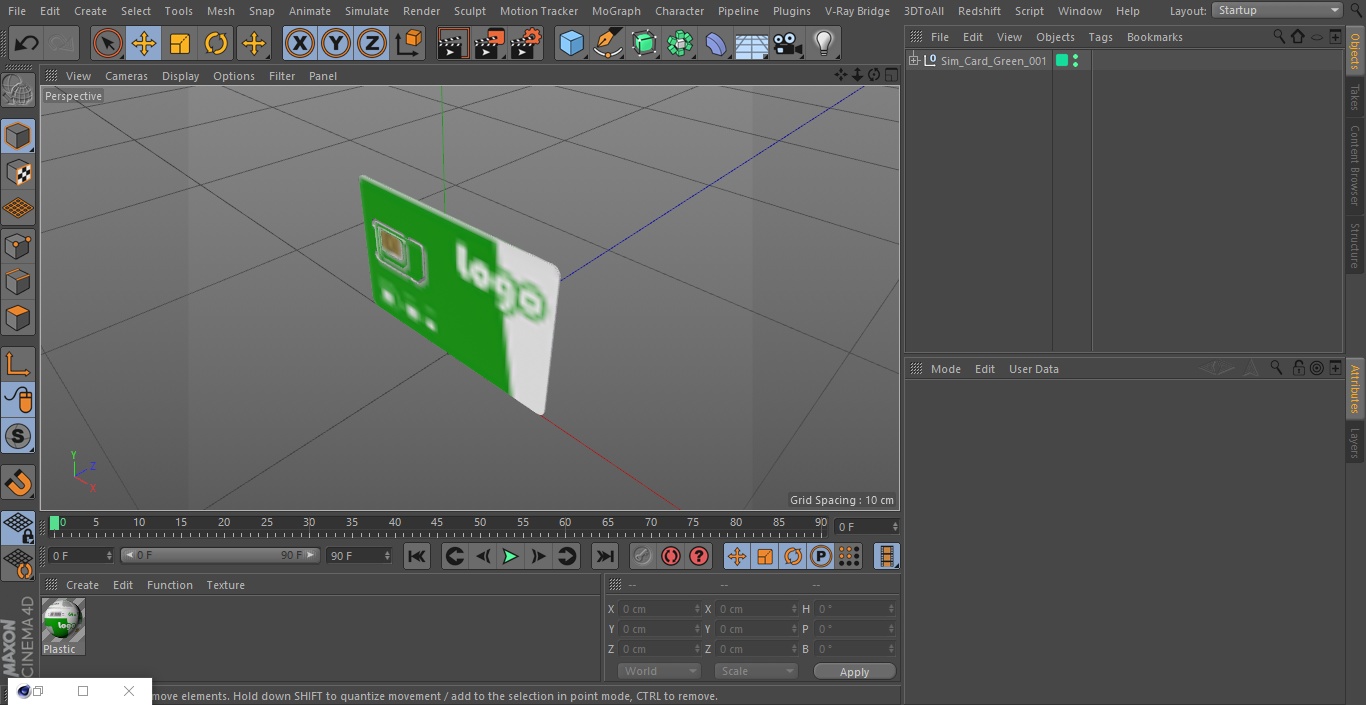The width and height of the screenshot is (1366, 705).
Task: Select the Plastic material thumbnail
Action: tap(63, 620)
